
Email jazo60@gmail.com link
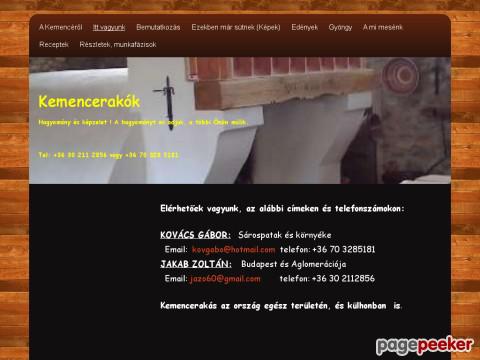pyautogui.click(x=225, y=279)
